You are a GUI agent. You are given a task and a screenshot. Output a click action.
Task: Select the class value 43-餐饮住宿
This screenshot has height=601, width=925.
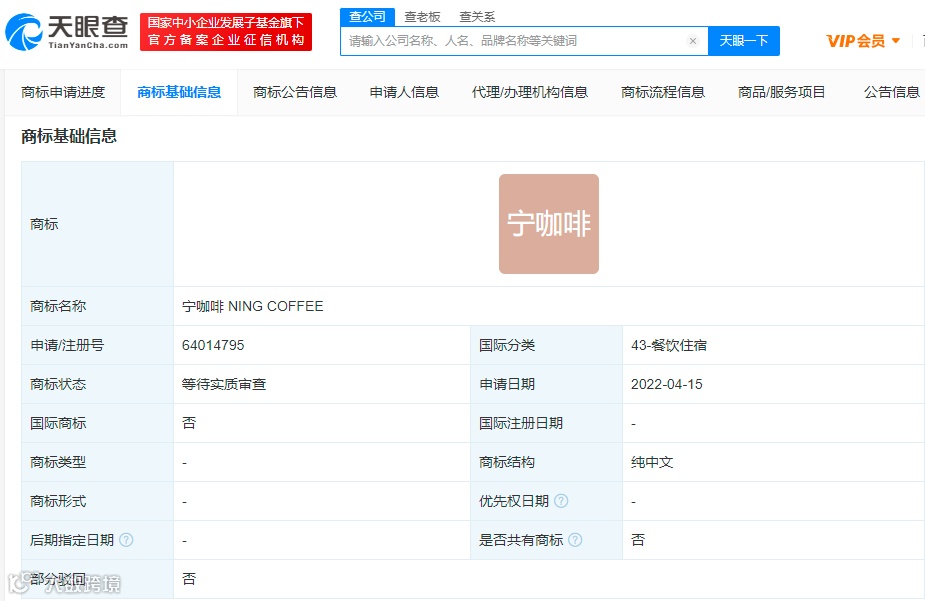[669, 345]
